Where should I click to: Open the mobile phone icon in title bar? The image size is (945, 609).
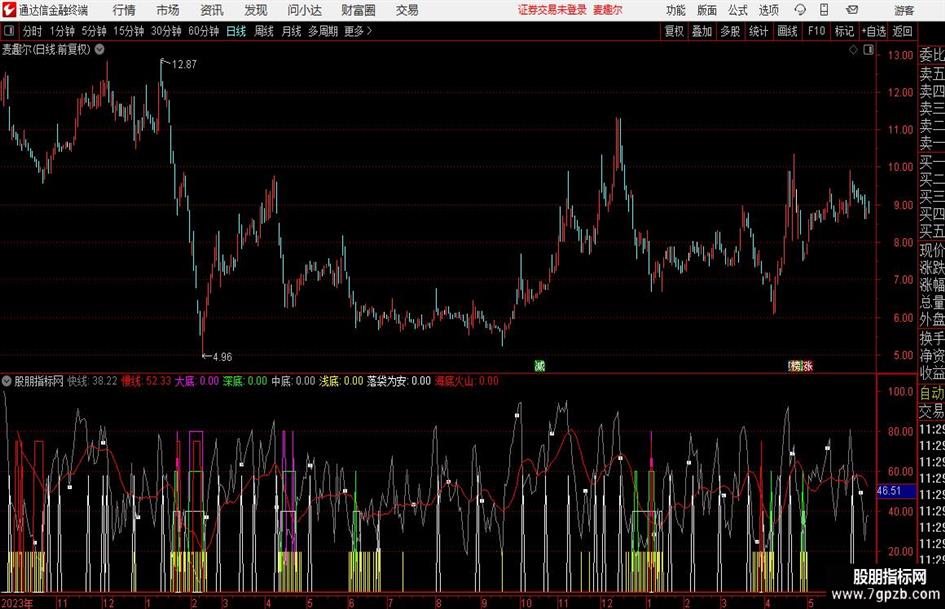824,10
